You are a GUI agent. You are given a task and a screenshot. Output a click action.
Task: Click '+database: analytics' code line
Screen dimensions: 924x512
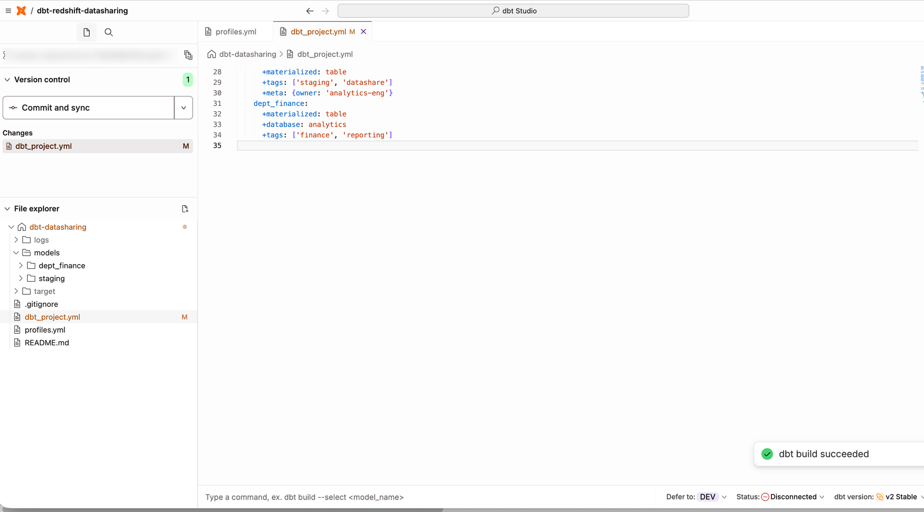tap(304, 124)
